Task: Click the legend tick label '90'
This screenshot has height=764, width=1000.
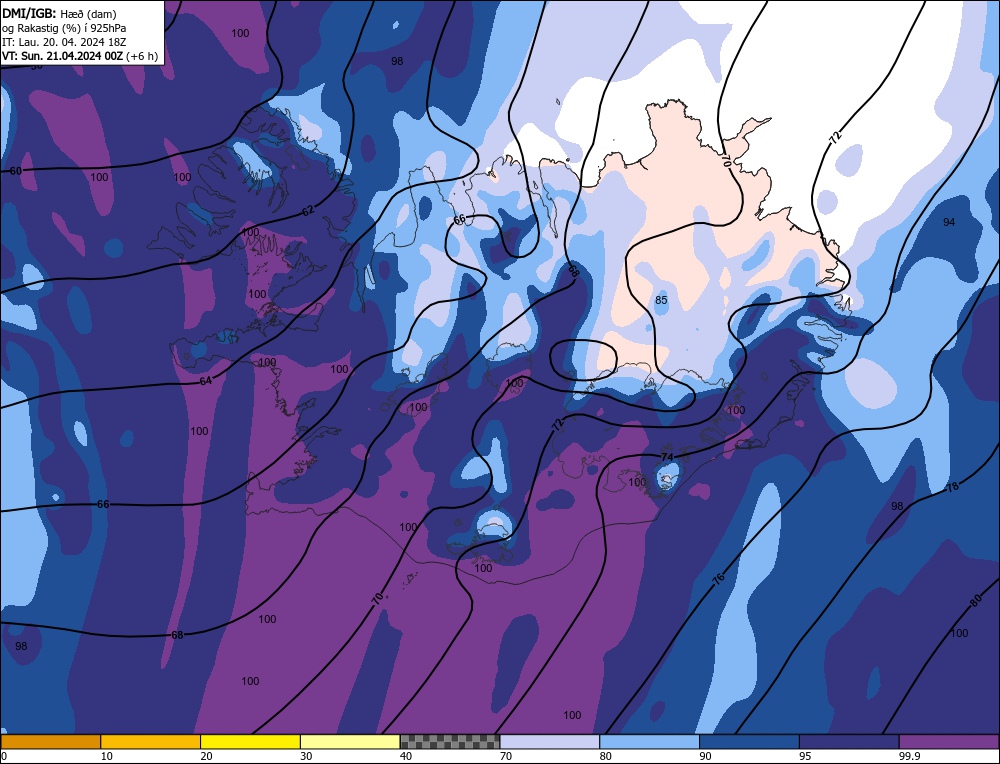Action: tap(705, 756)
